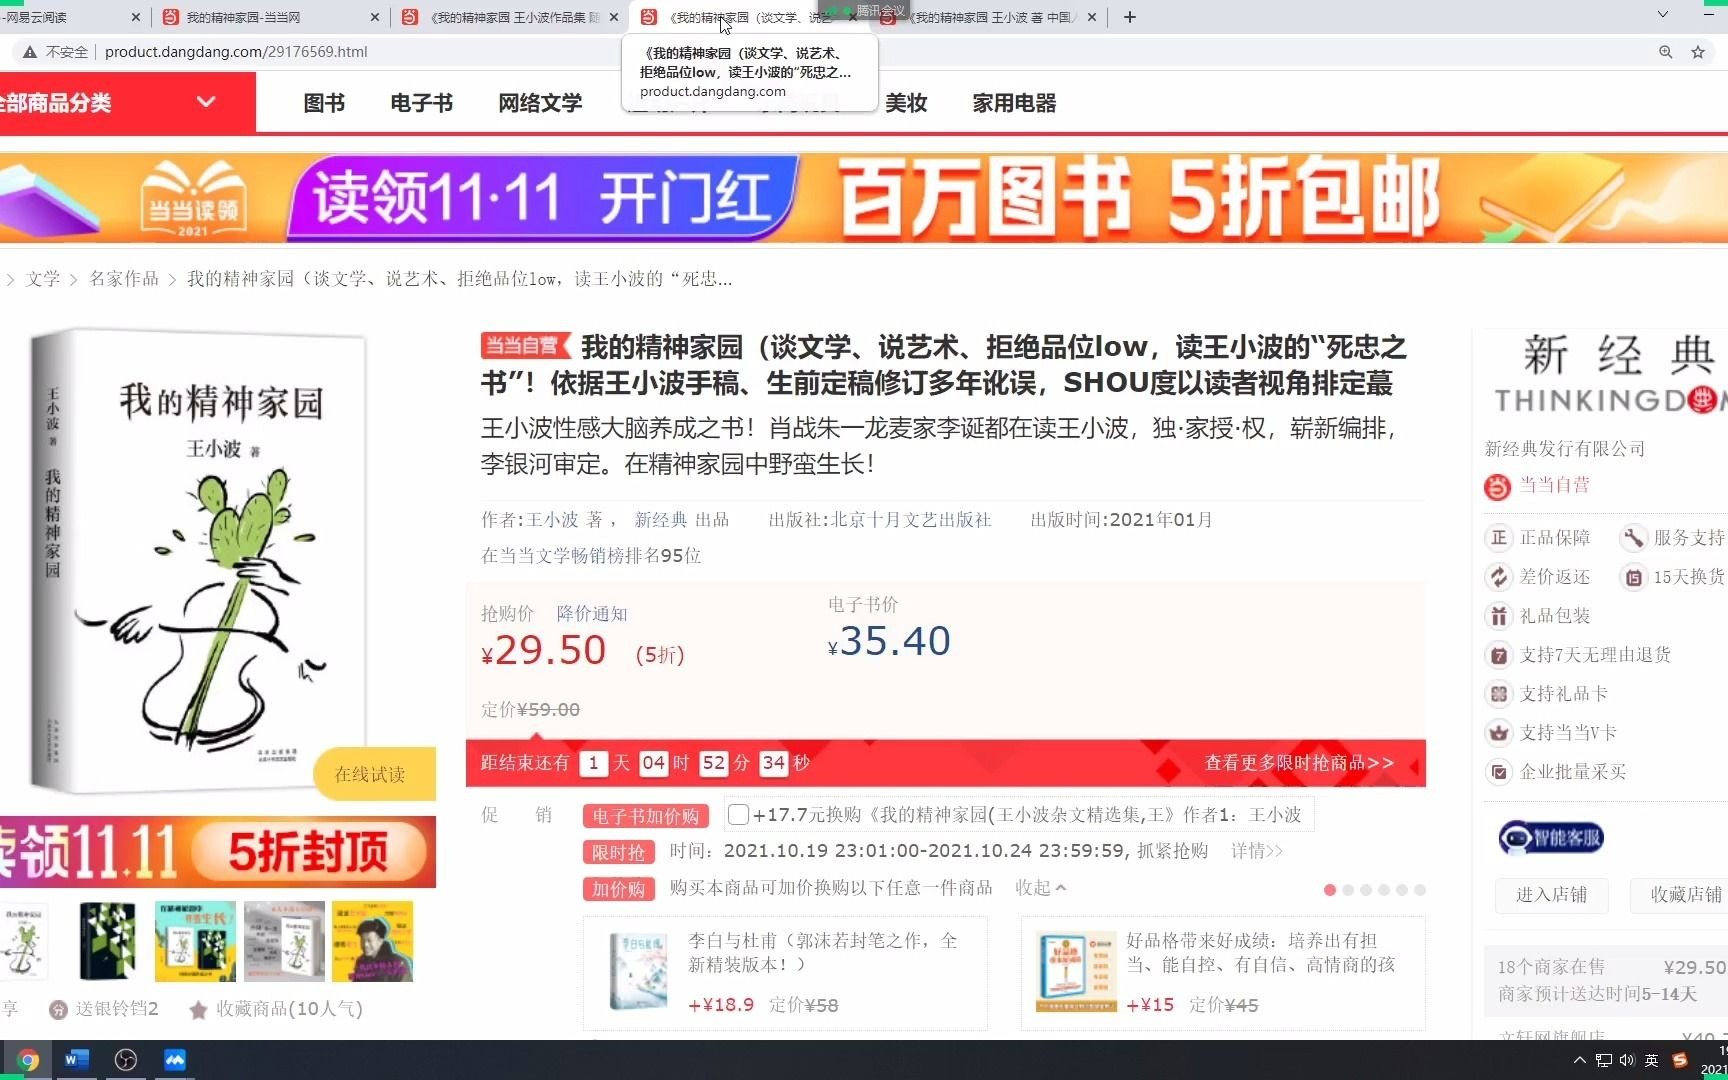This screenshot has width=1728, height=1080.
Task: Click the main book cover image
Action: pyautogui.click(x=200, y=560)
